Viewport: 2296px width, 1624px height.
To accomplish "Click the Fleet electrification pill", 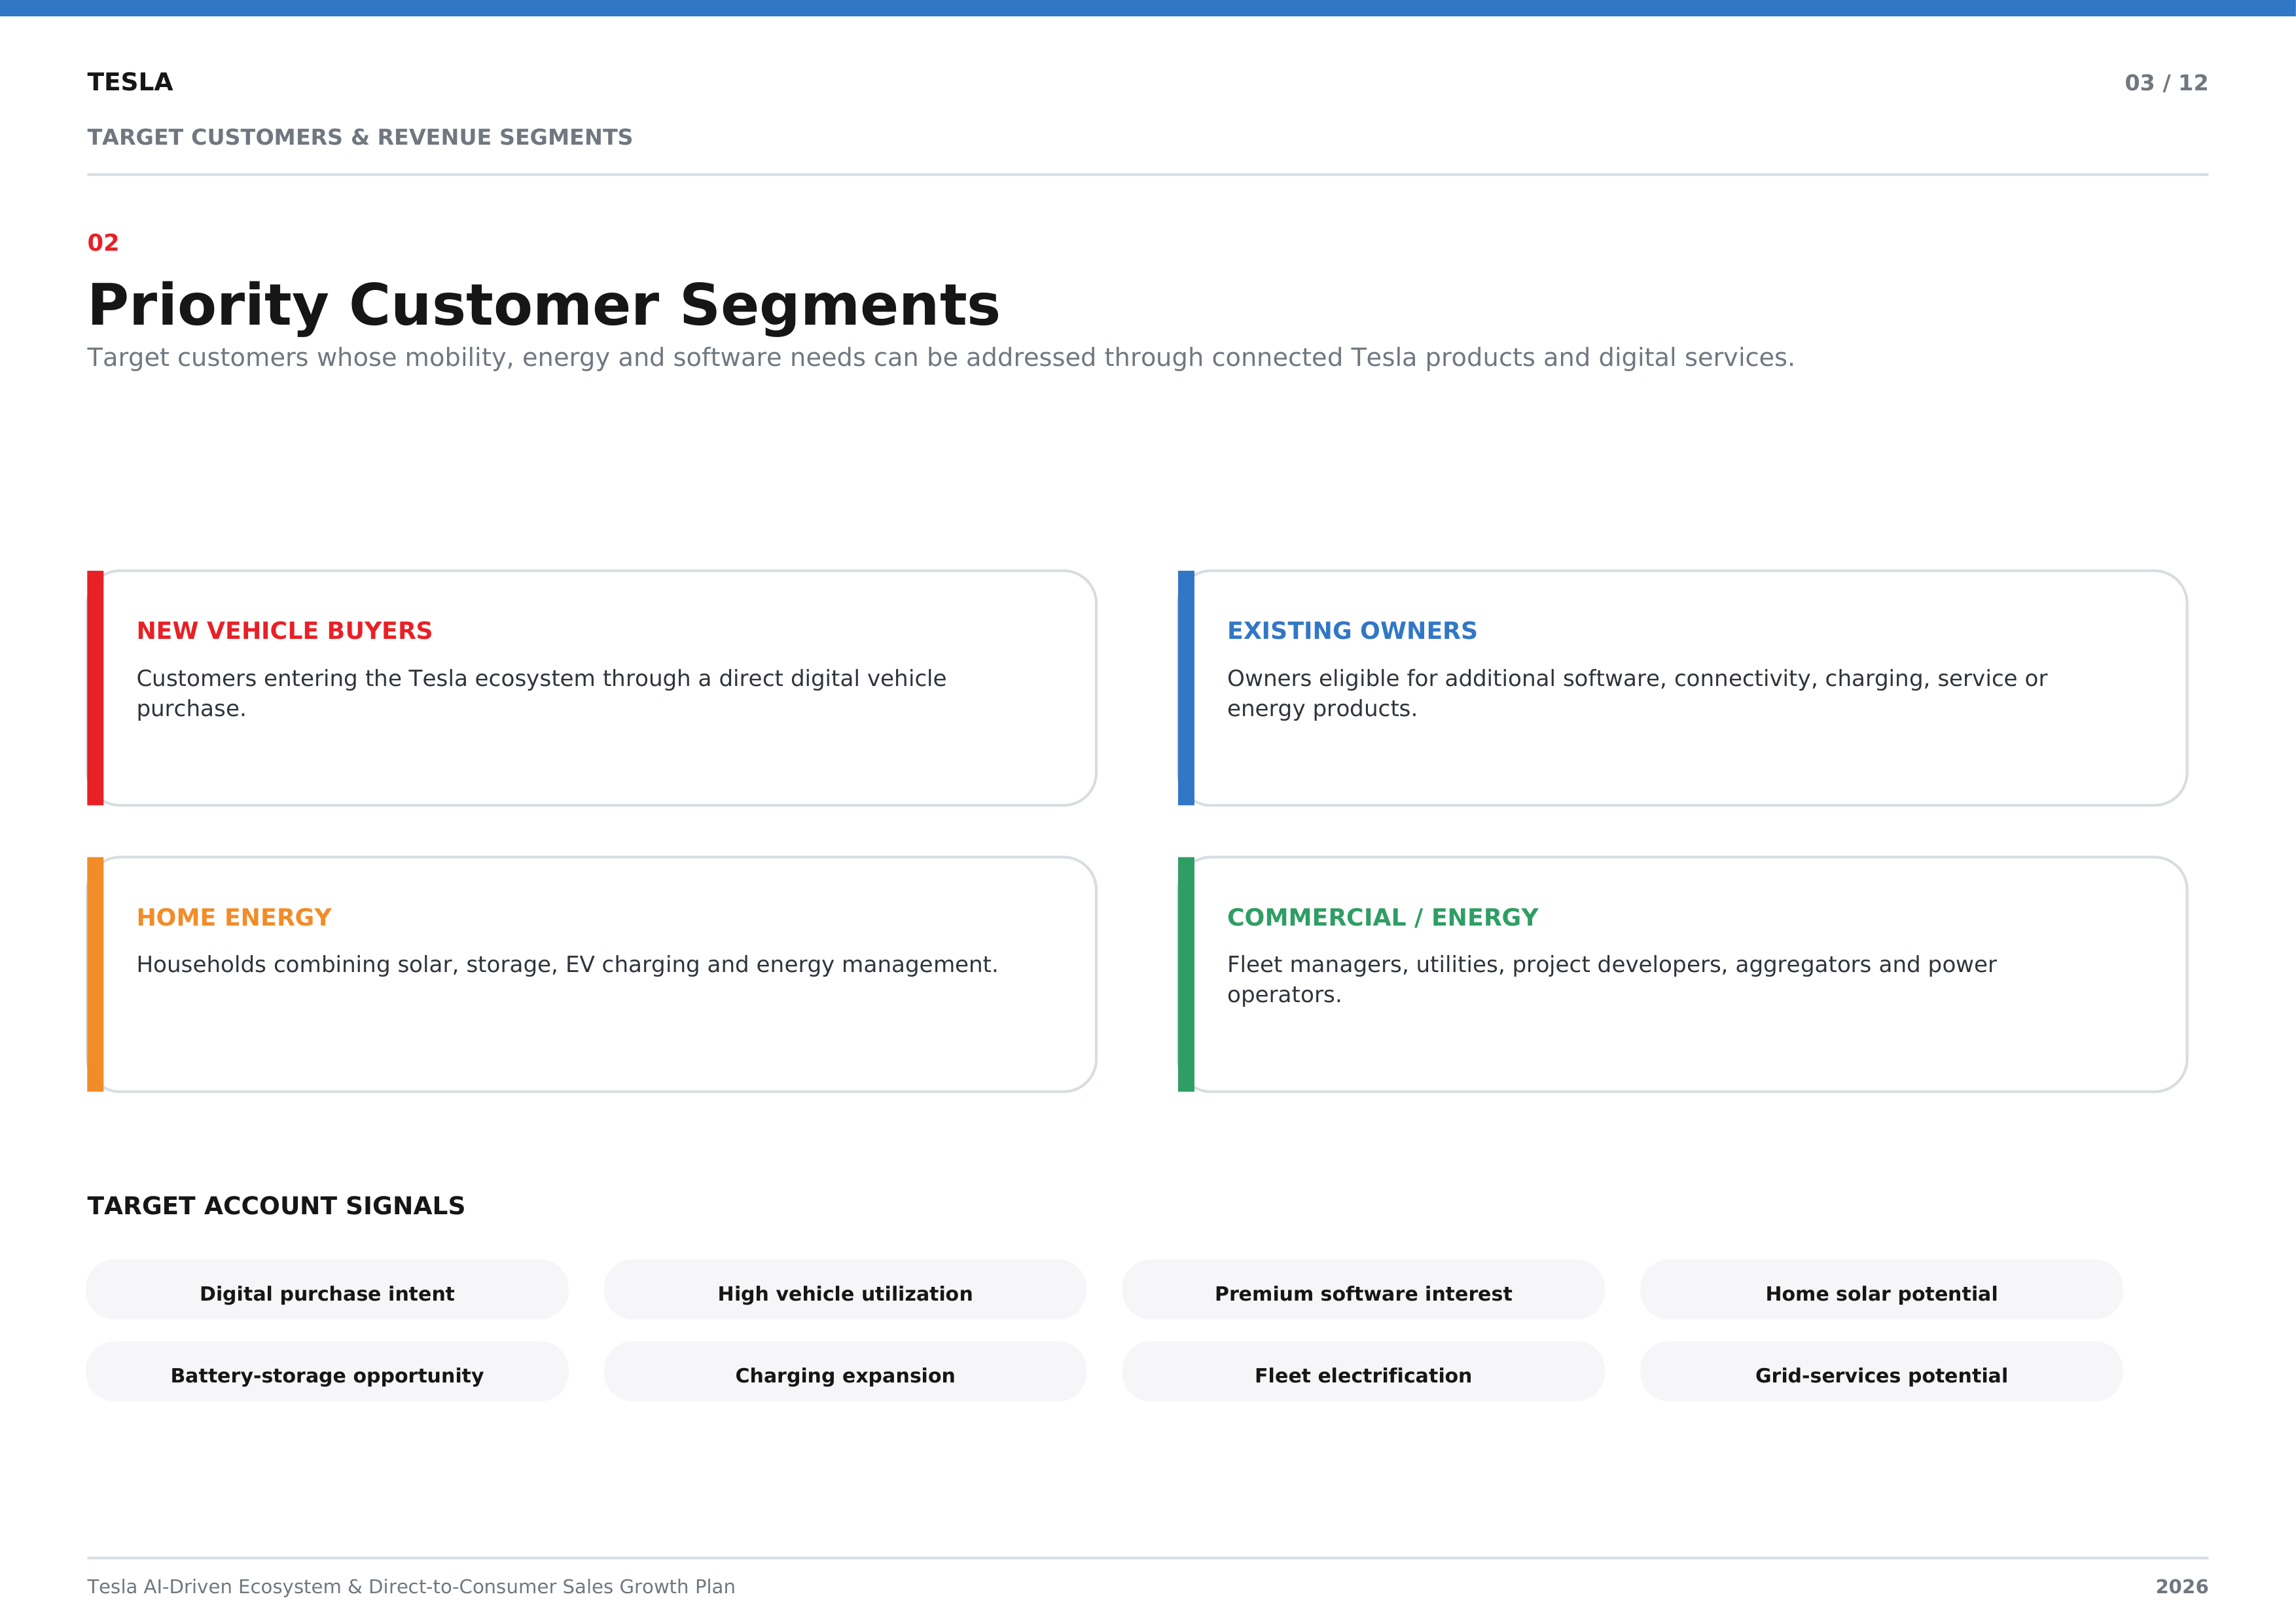I will [x=1363, y=1372].
